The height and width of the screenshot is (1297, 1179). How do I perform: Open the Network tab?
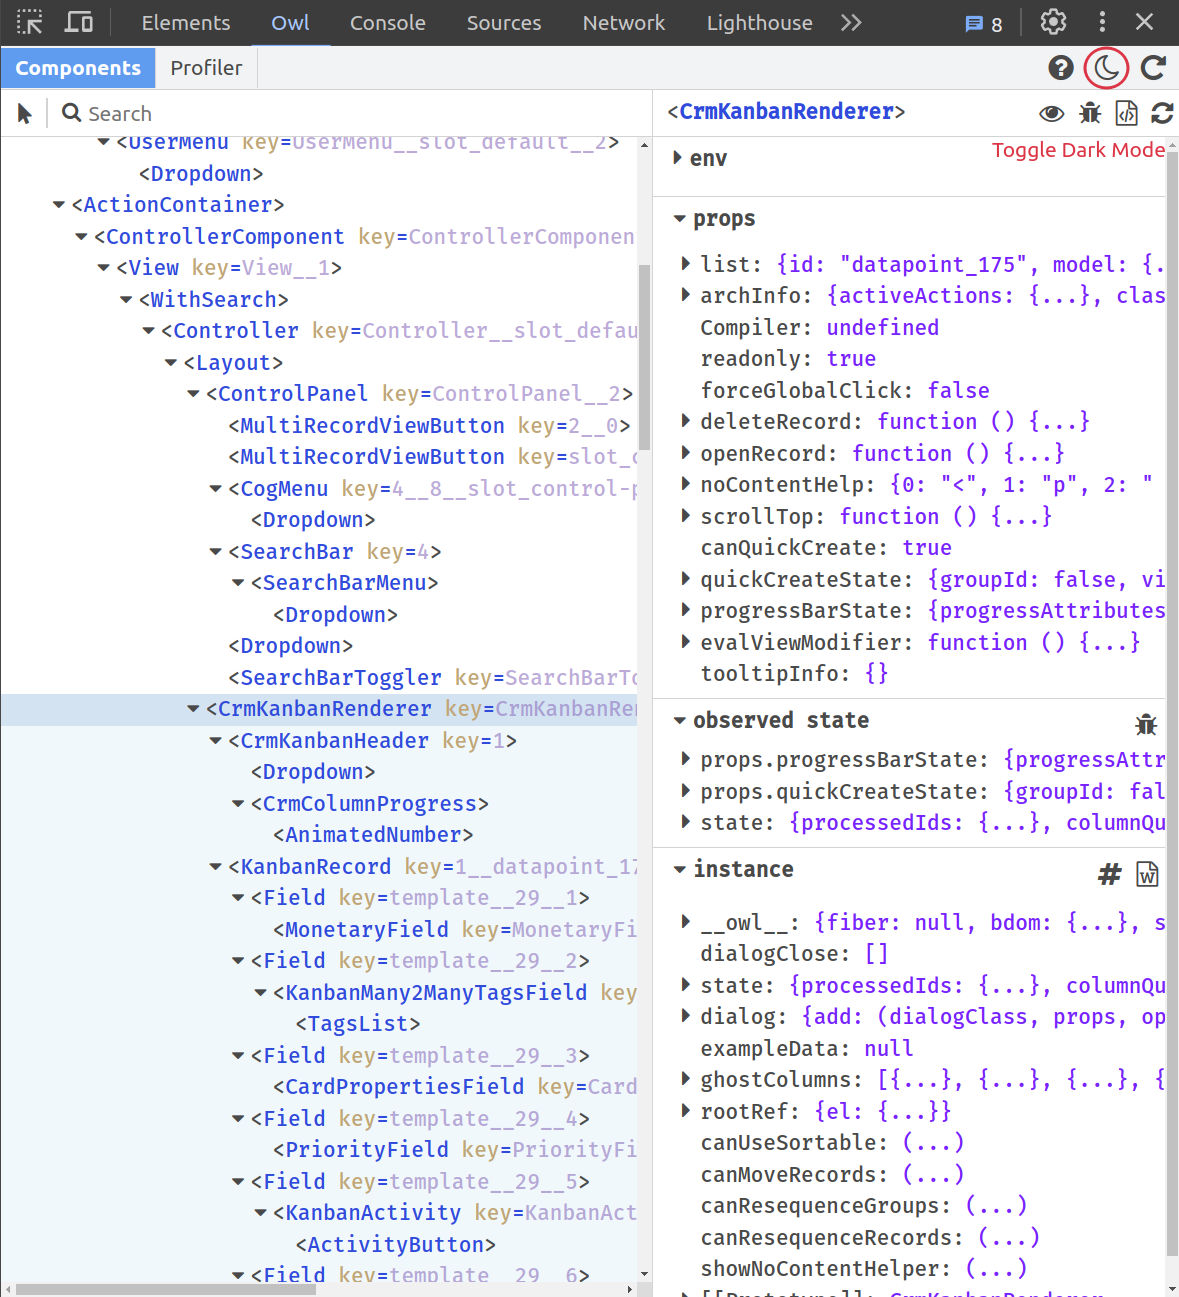(624, 22)
